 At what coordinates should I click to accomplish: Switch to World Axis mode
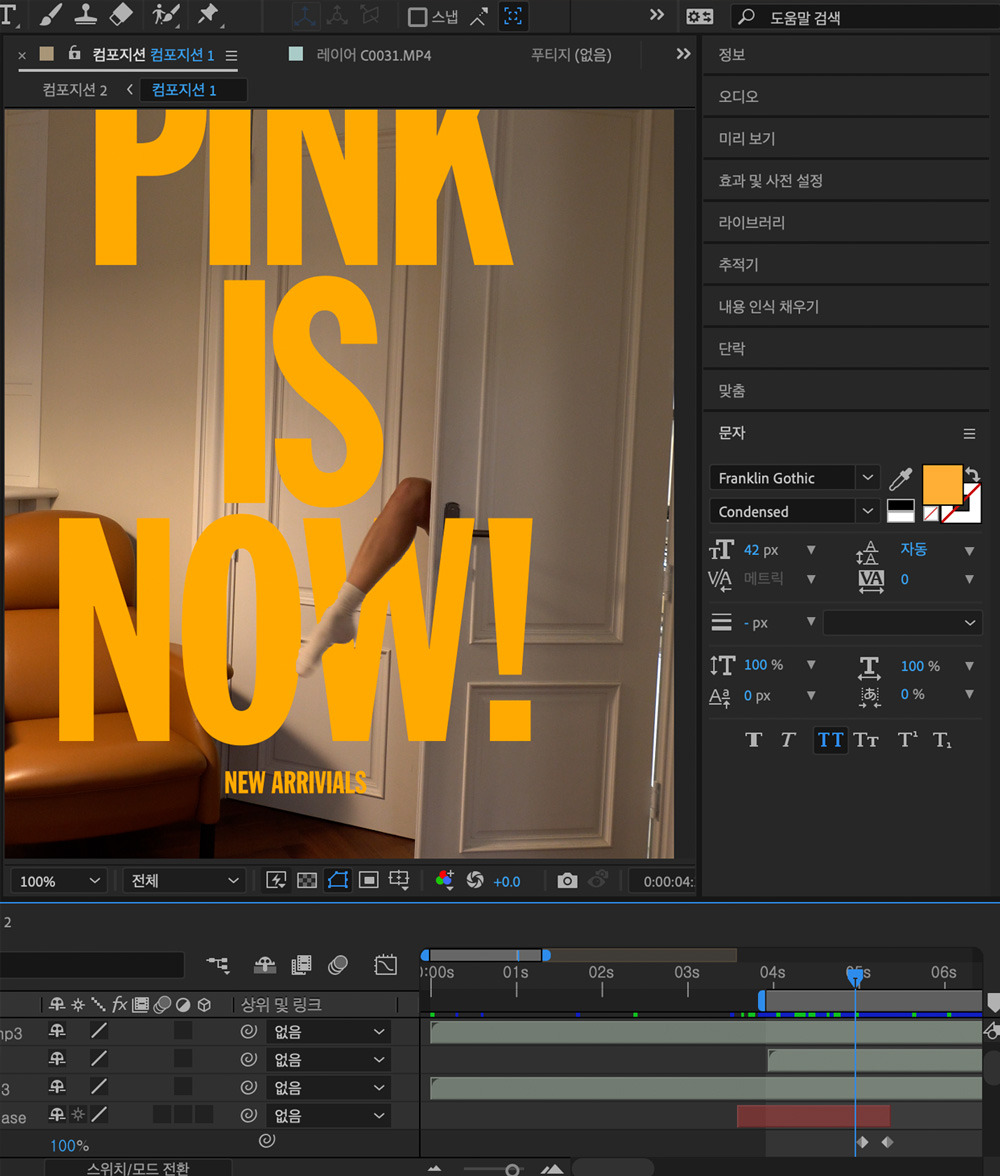pos(338,16)
